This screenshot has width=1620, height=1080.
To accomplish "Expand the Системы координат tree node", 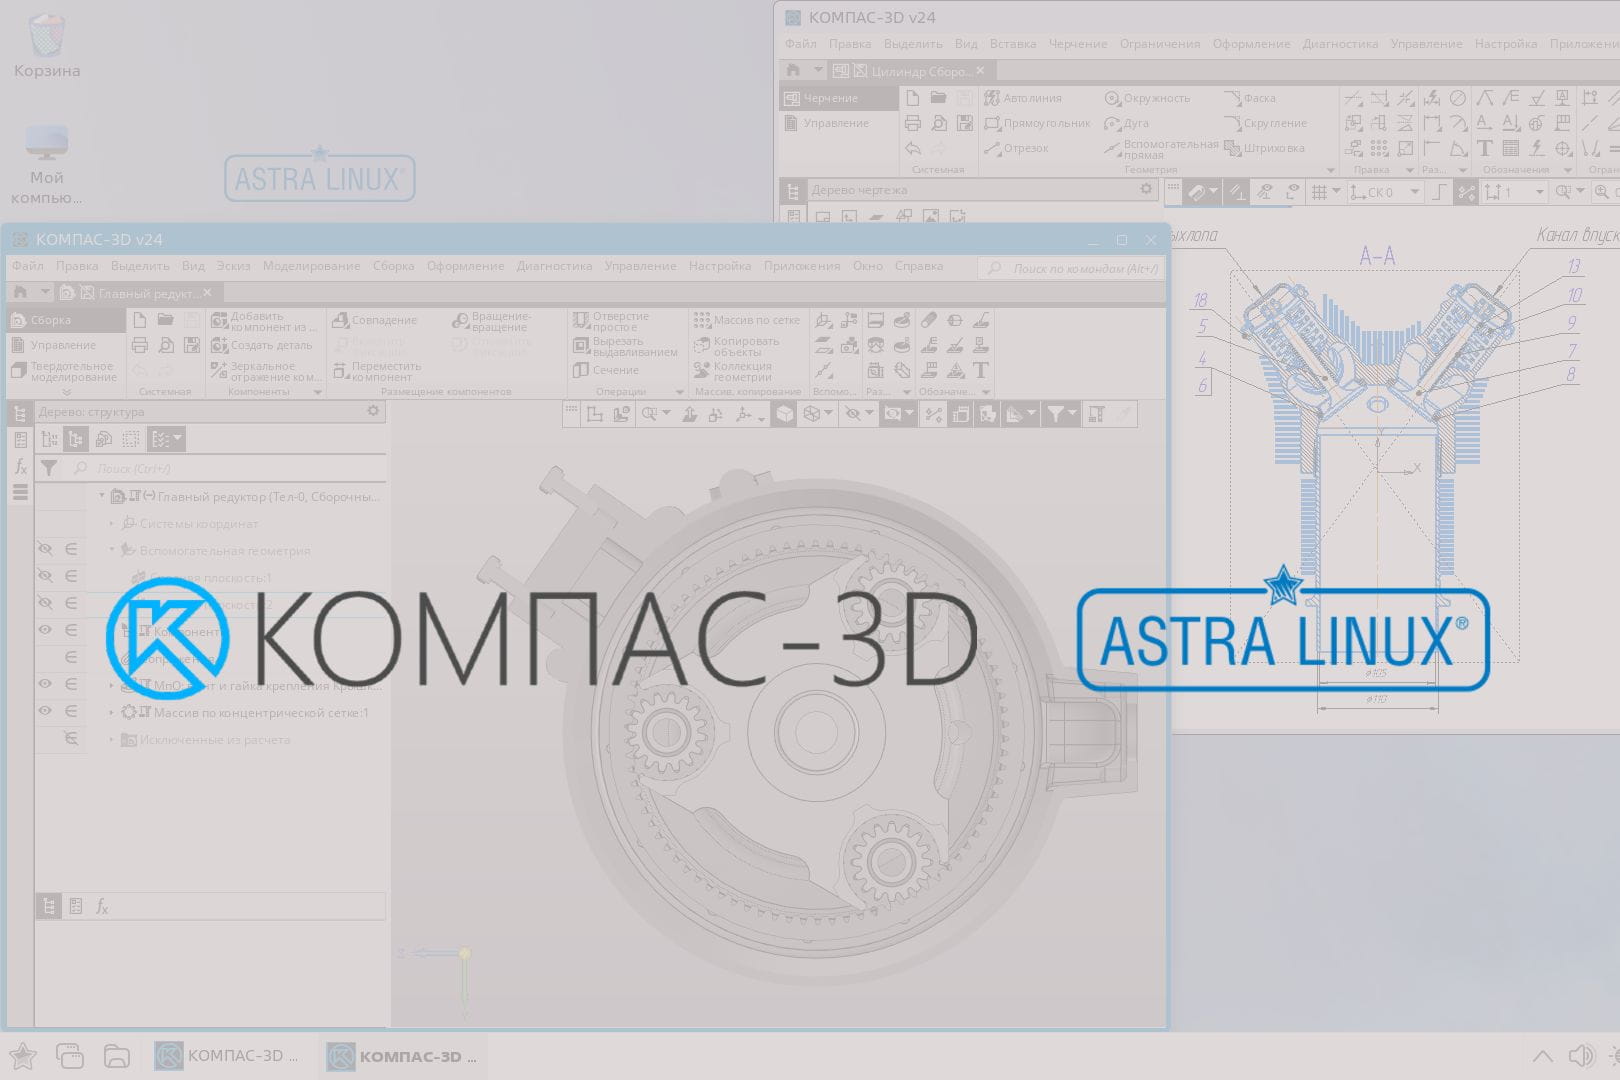I will tap(112, 524).
